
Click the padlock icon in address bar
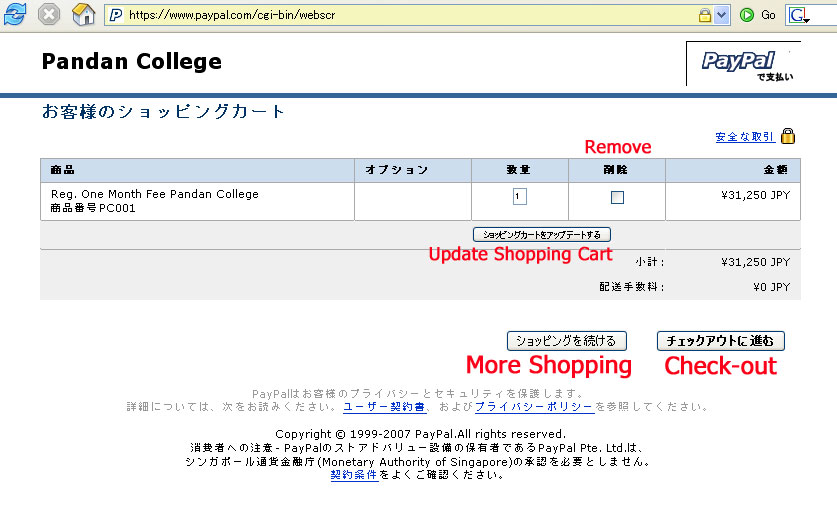click(705, 15)
